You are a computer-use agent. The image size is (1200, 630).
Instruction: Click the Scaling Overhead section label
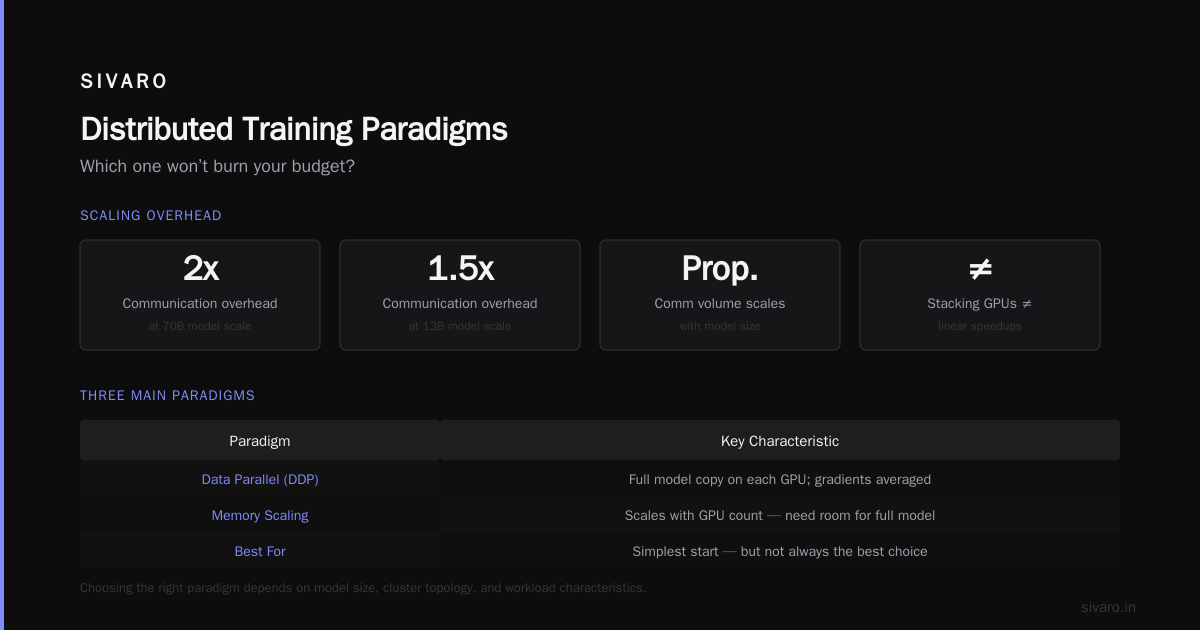(x=151, y=215)
